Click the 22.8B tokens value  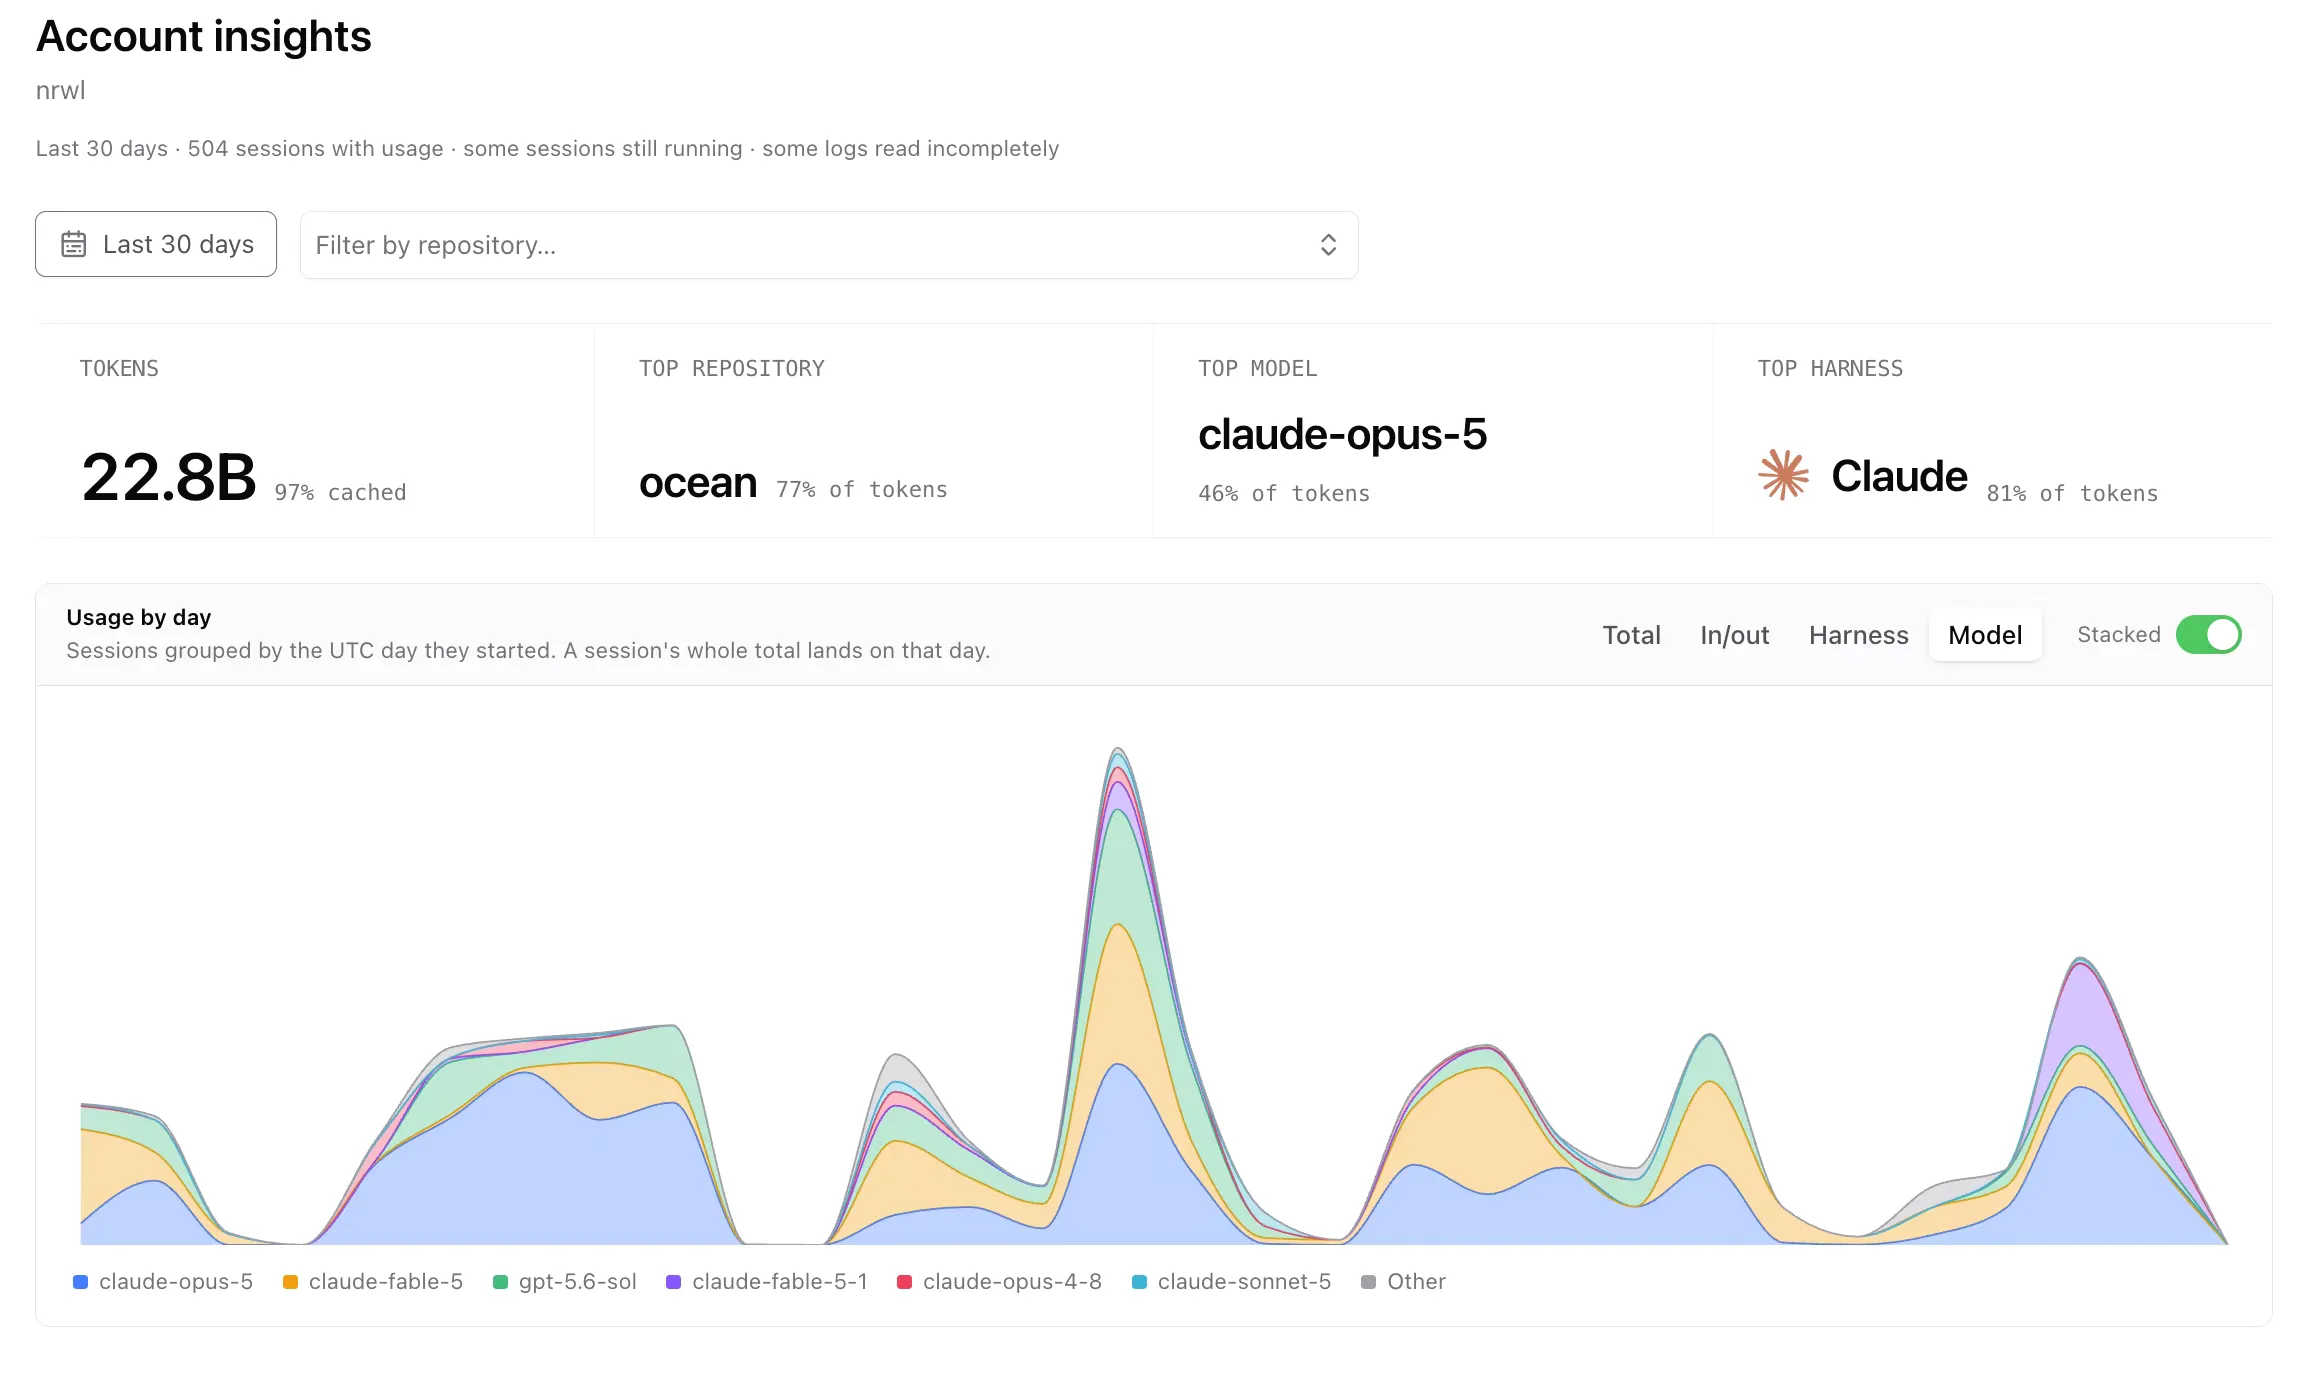click(169, 477)
